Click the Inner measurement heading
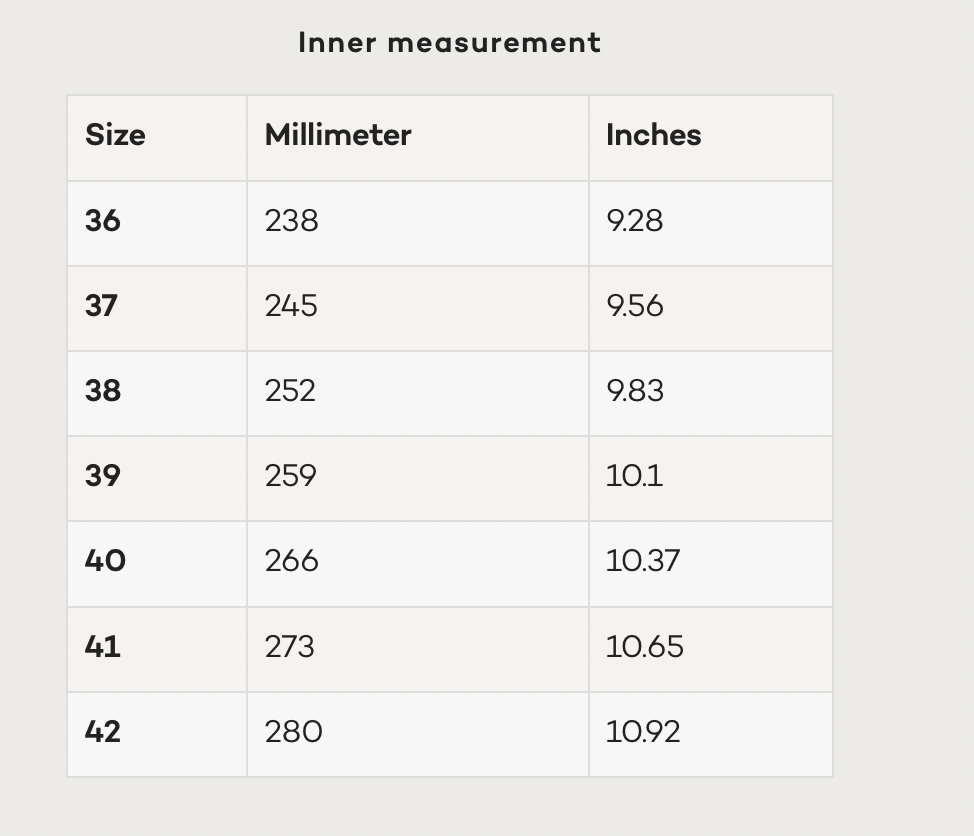 click(449, 43)
